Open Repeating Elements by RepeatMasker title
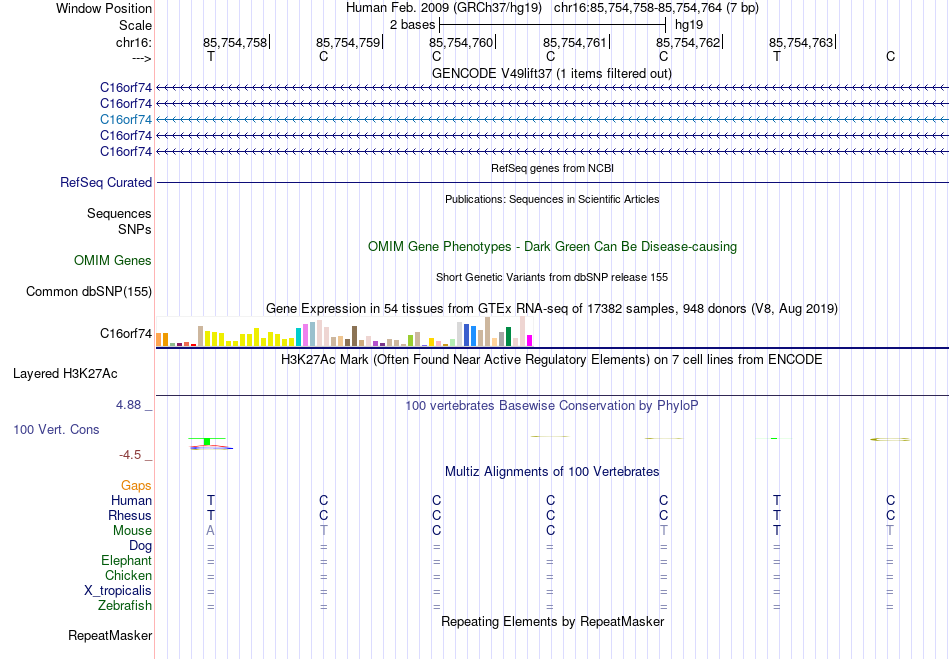Screen dimensions: 950x659 point(552,621)
